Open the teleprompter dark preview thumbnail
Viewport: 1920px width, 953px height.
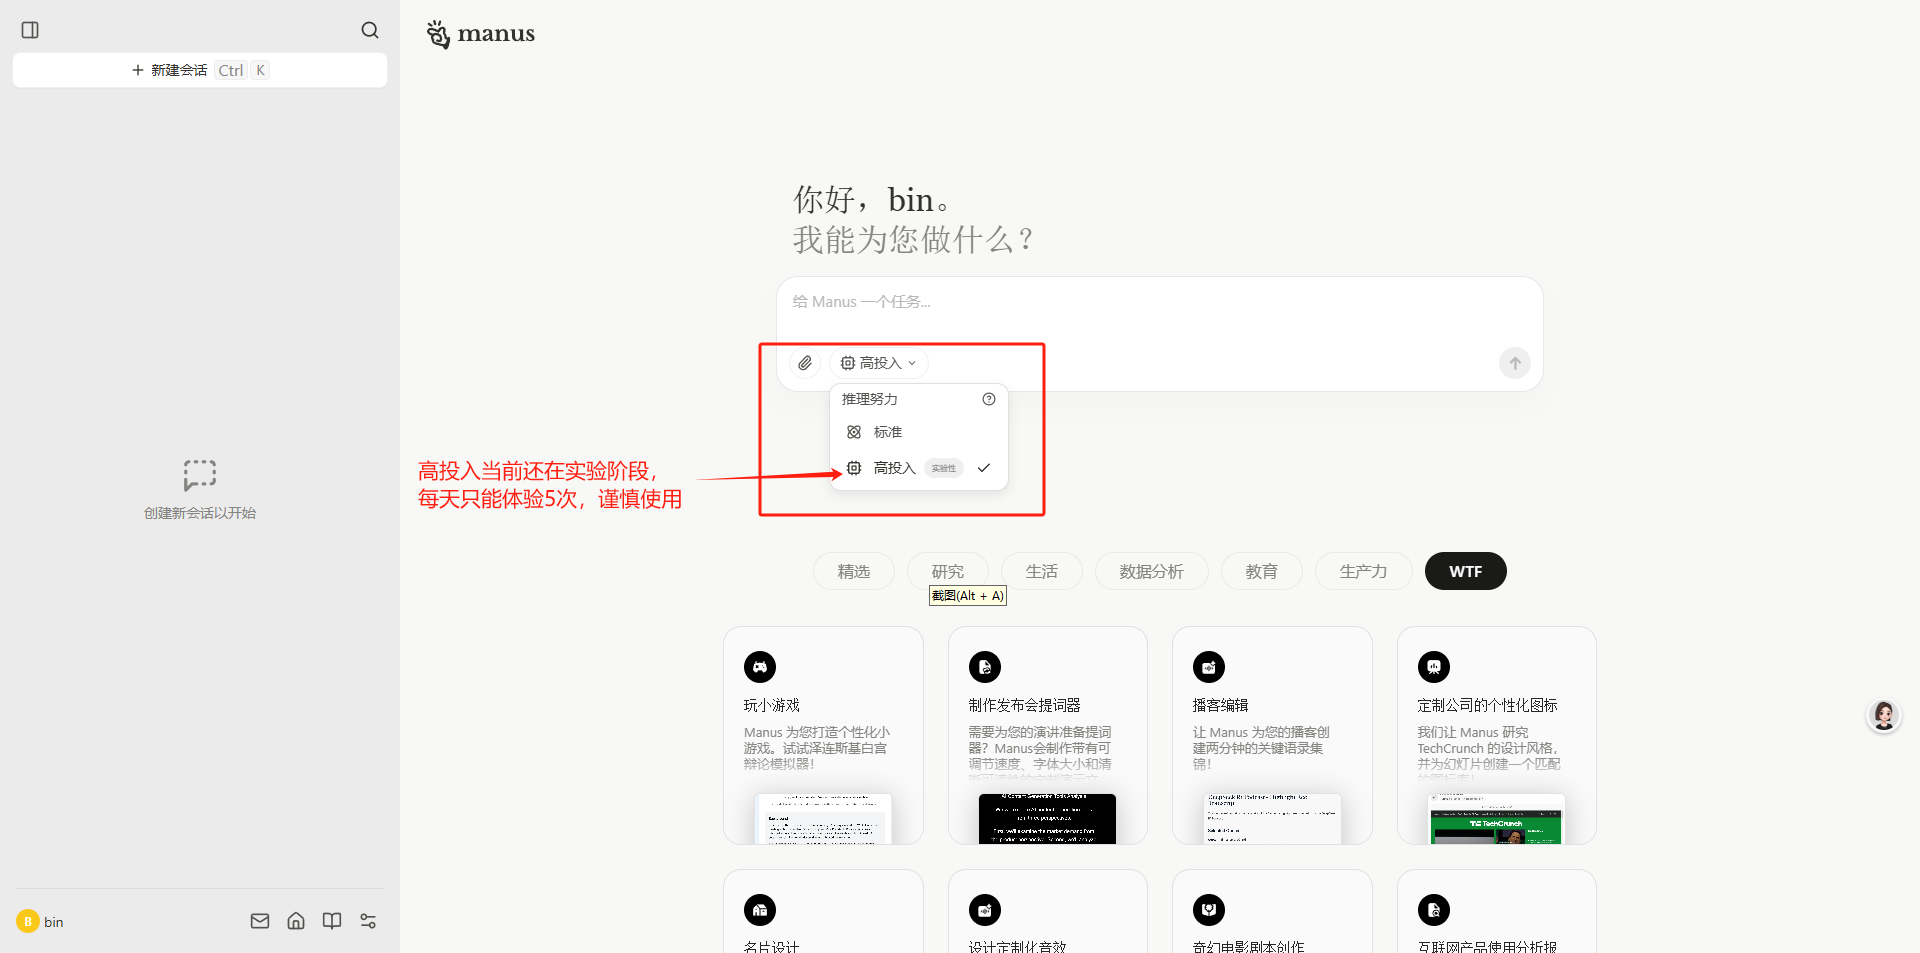tap(1048, 819)
